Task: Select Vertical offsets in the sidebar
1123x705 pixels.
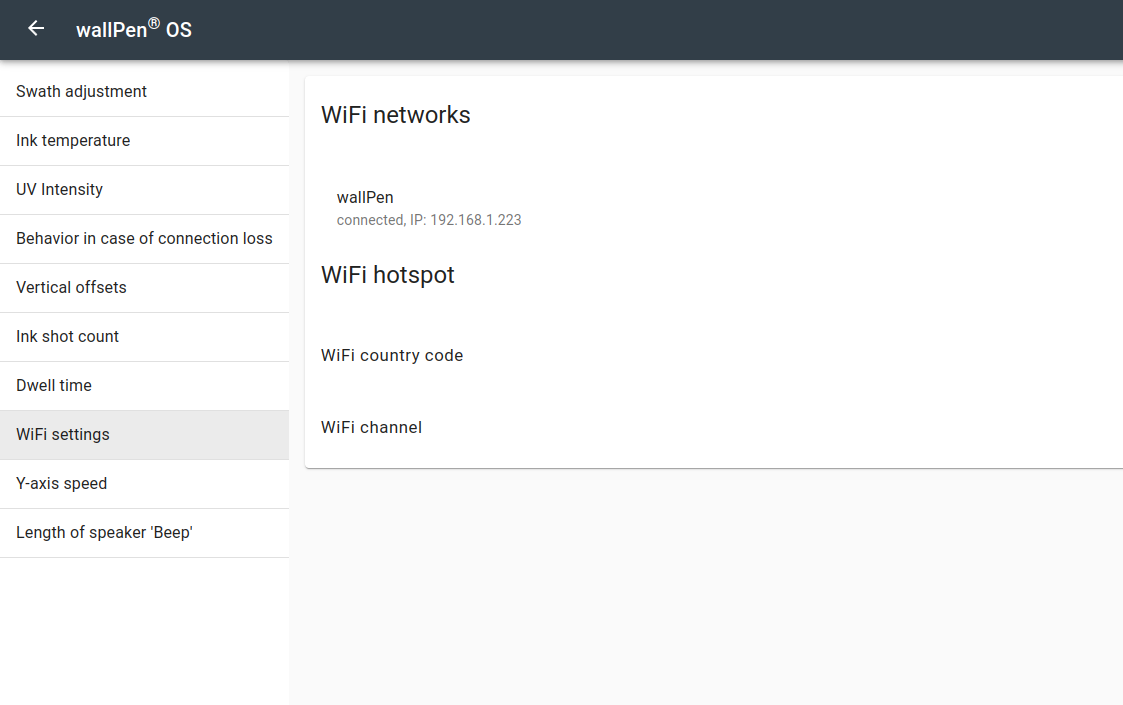Action: (x=145, y=287)
